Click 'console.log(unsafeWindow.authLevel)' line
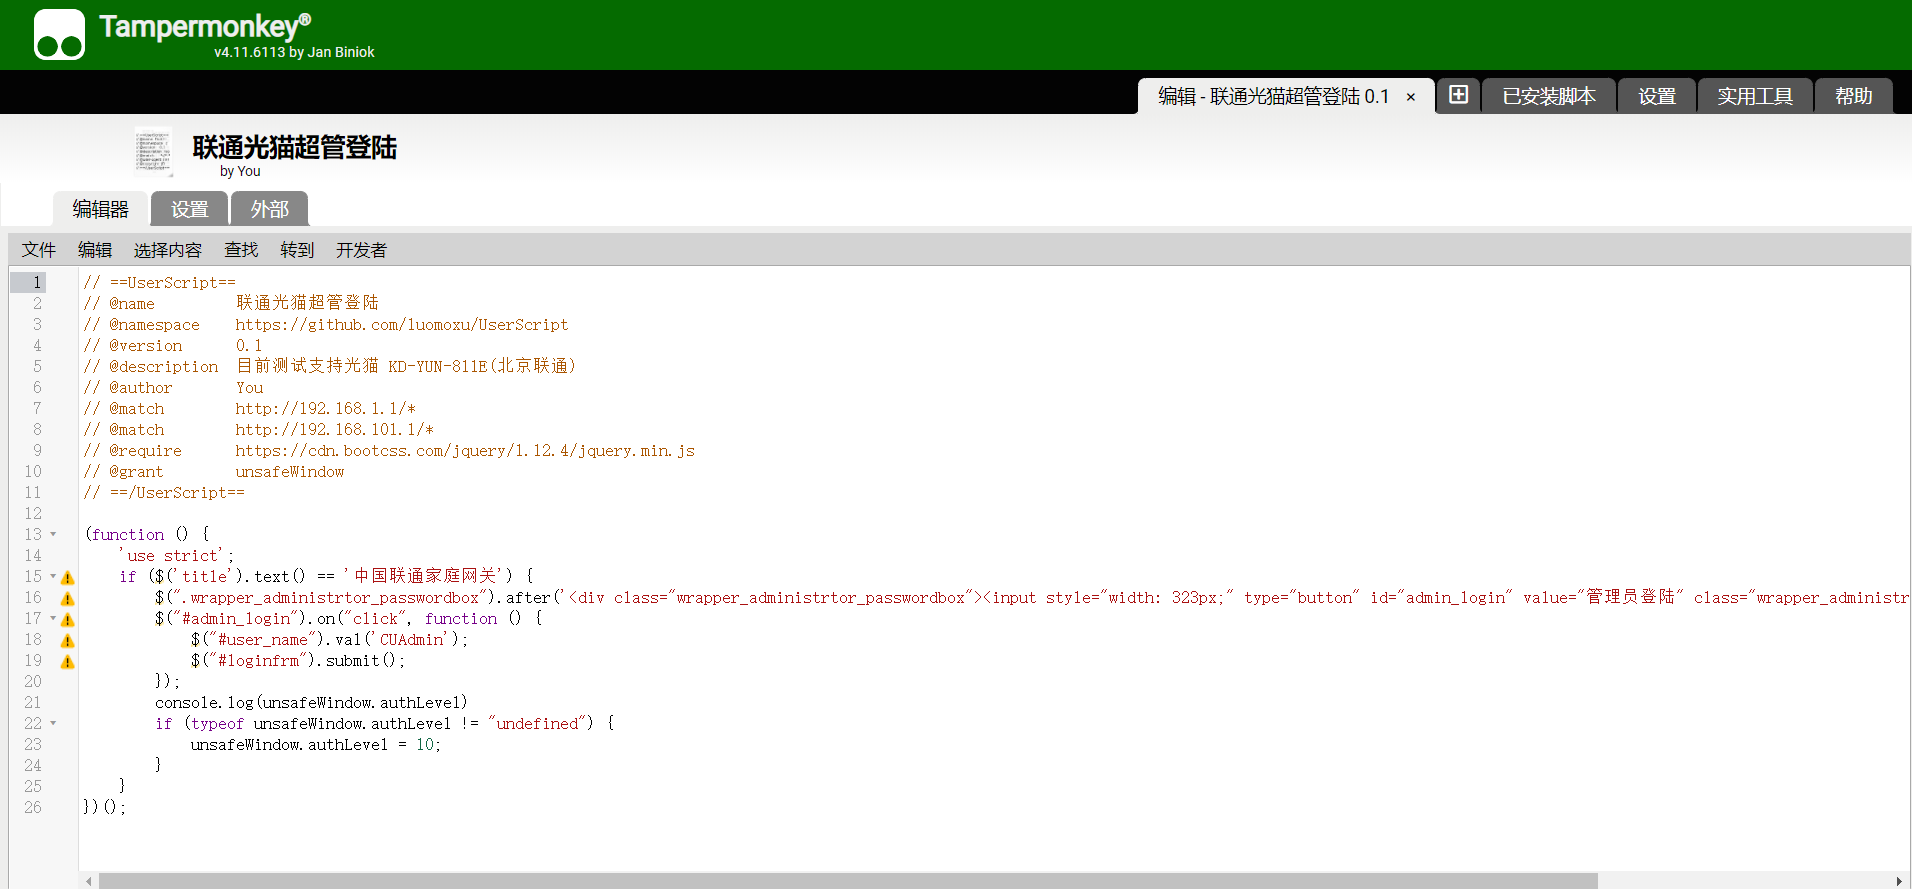The height and width of the screenshot is (889, 1912). (311, 703)
